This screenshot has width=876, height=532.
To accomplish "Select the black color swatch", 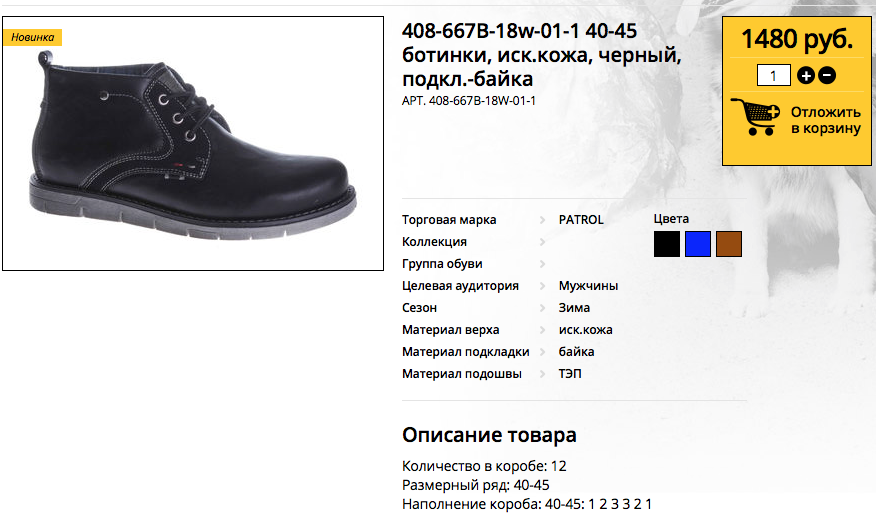I will [x=667, y=244].
